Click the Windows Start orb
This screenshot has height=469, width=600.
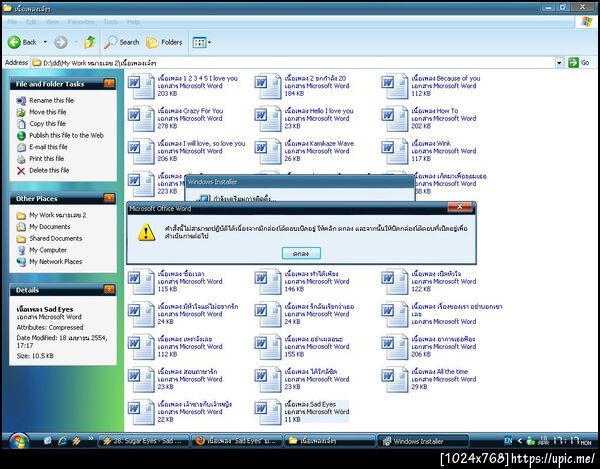[x=18, y=442]
